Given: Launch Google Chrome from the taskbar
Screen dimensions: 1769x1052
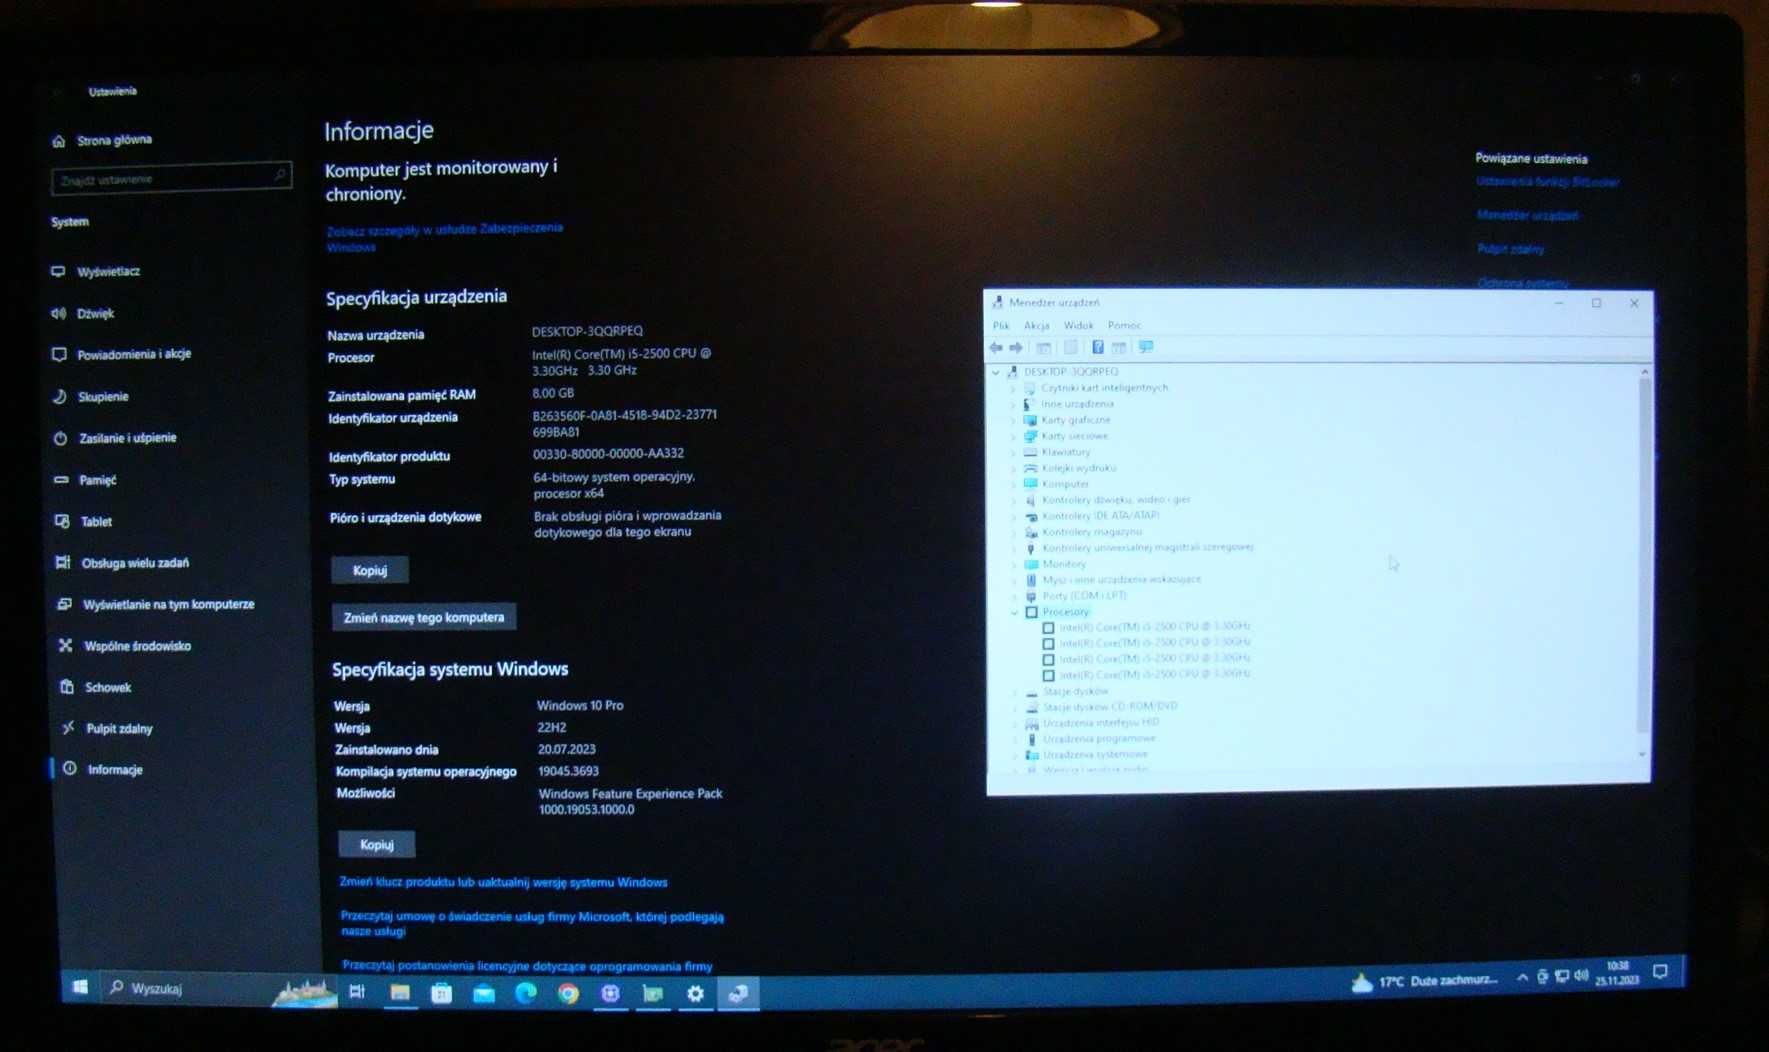Looking at the screenshot, I should pyautogui.click(x=568, y=993).
